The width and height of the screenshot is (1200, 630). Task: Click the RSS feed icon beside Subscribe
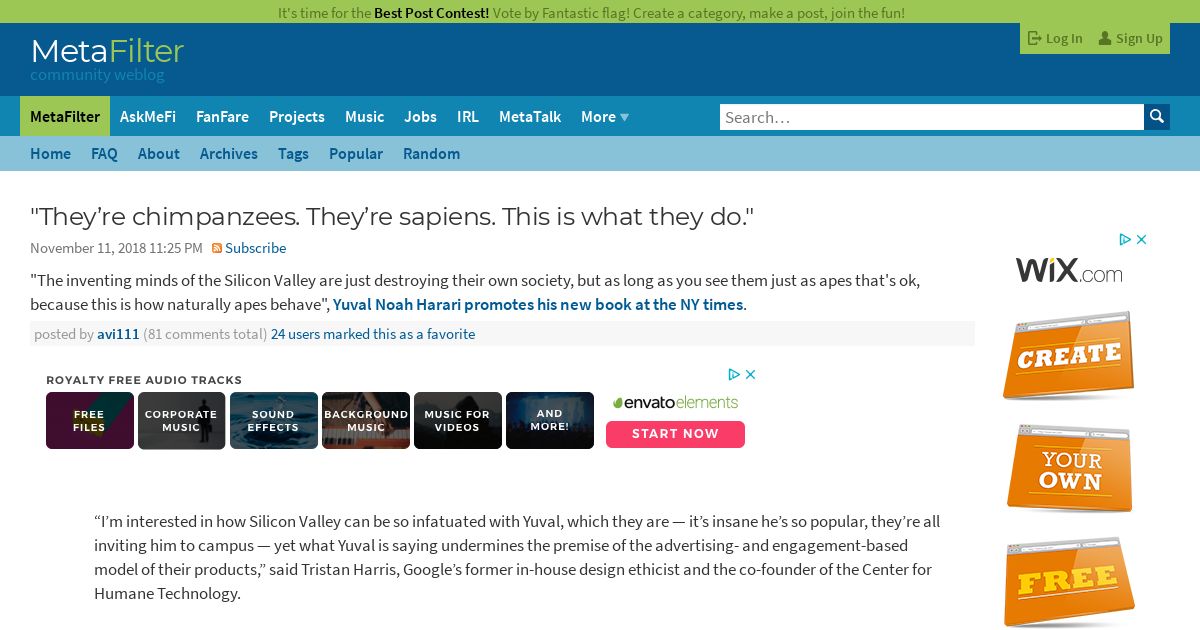click(x=217, y=248)
